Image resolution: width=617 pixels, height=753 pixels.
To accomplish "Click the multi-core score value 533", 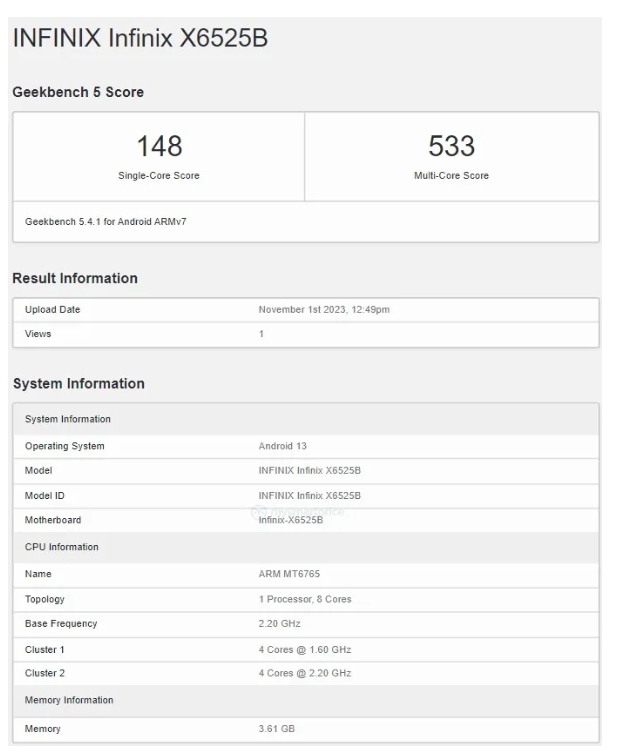I will click(x=451, y=146).
